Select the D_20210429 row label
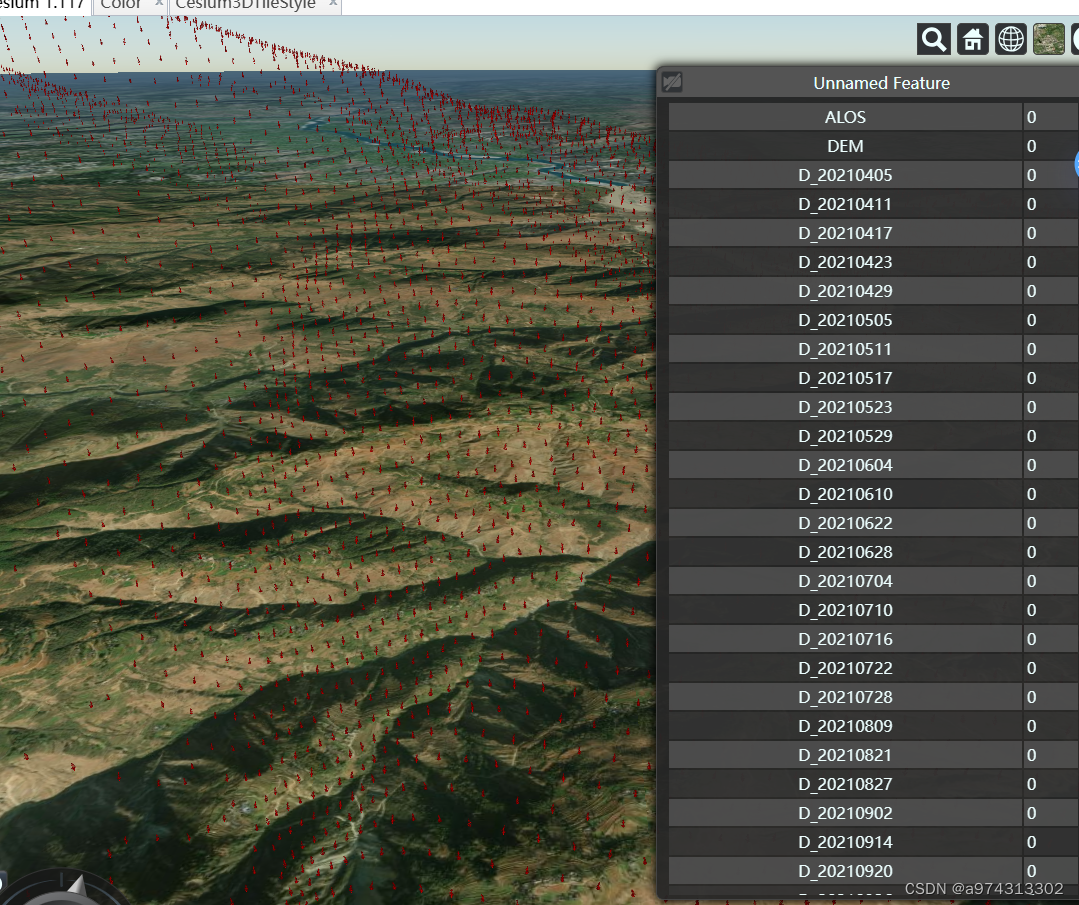 click(x=845, y=291)
